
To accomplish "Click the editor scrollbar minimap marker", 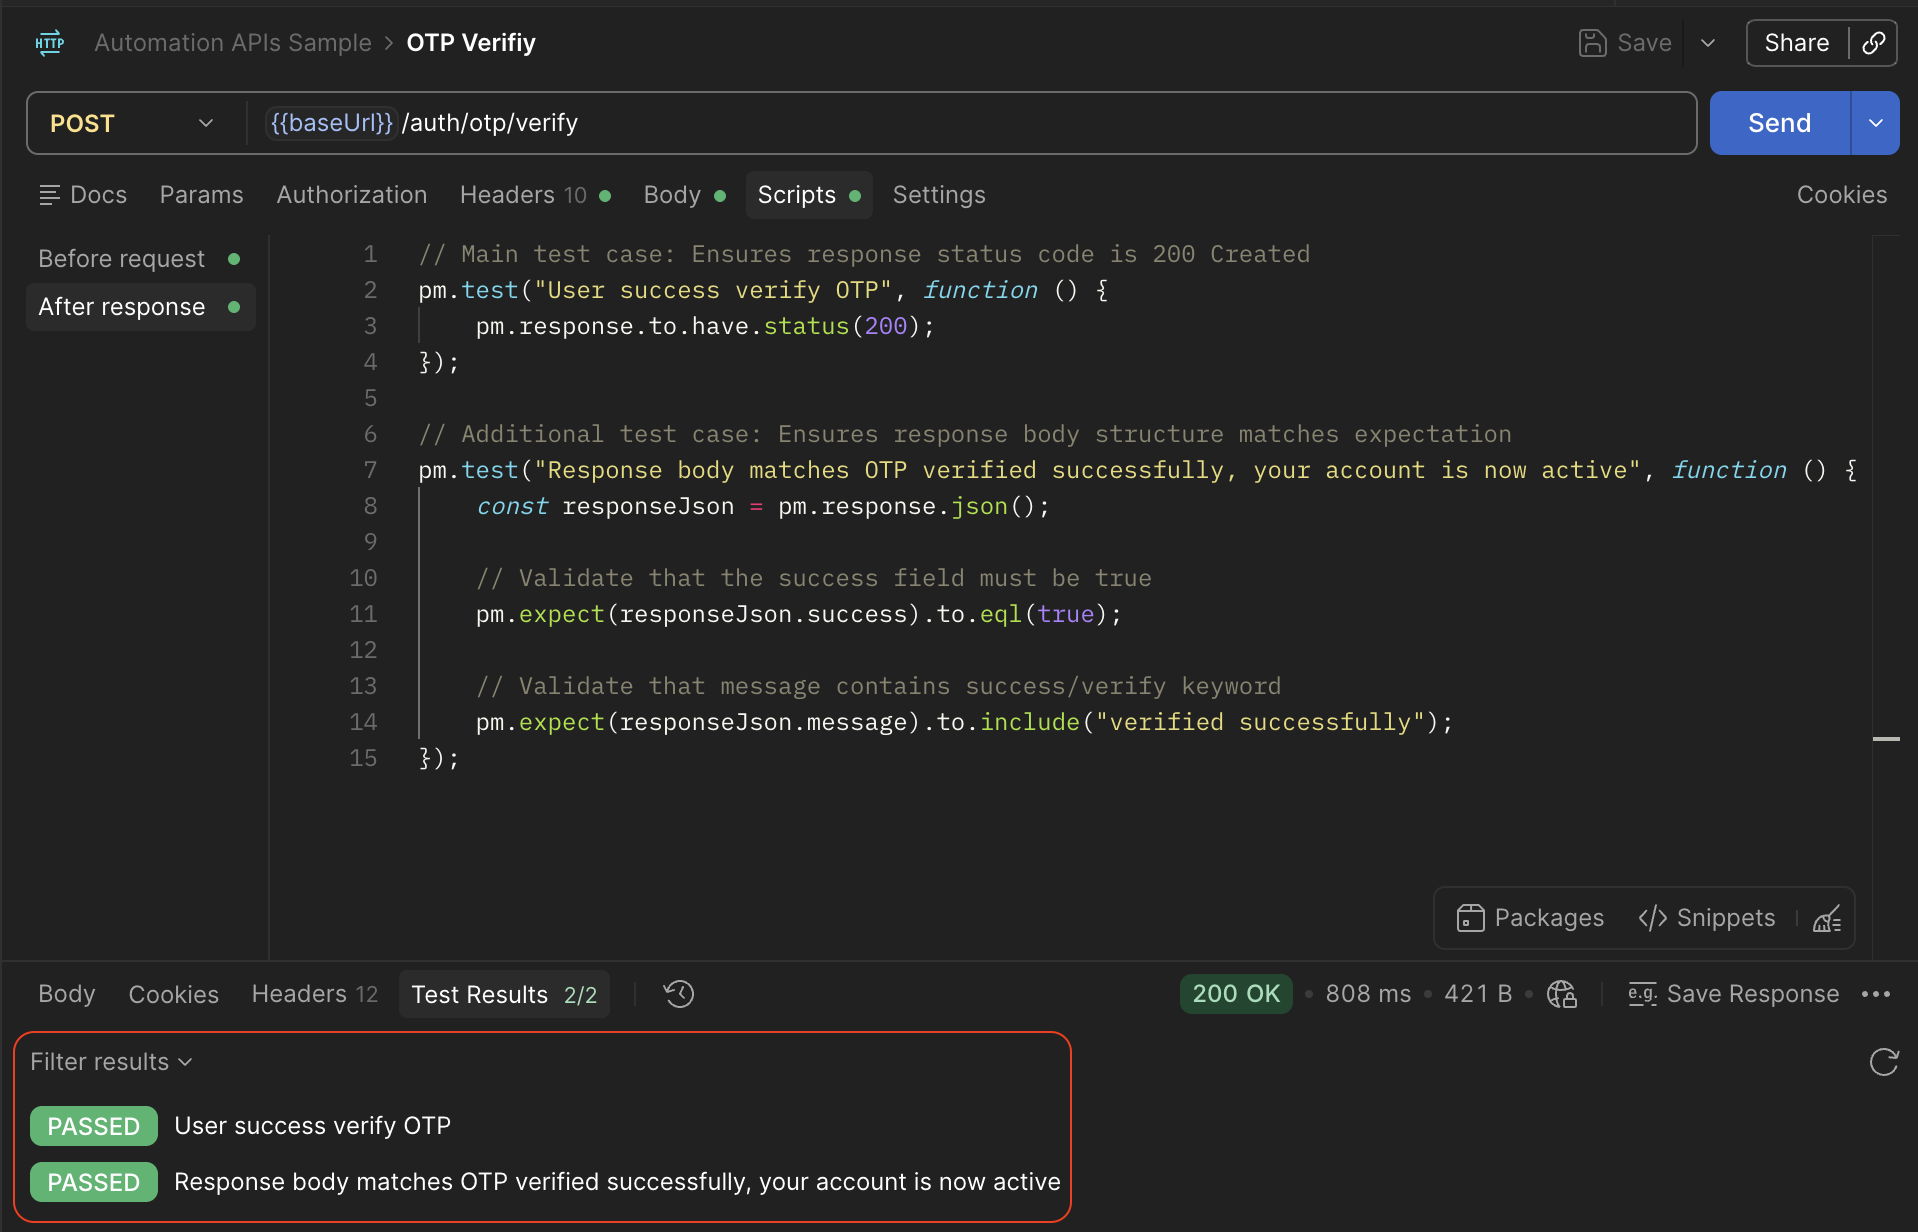I will click(1886, 739).
